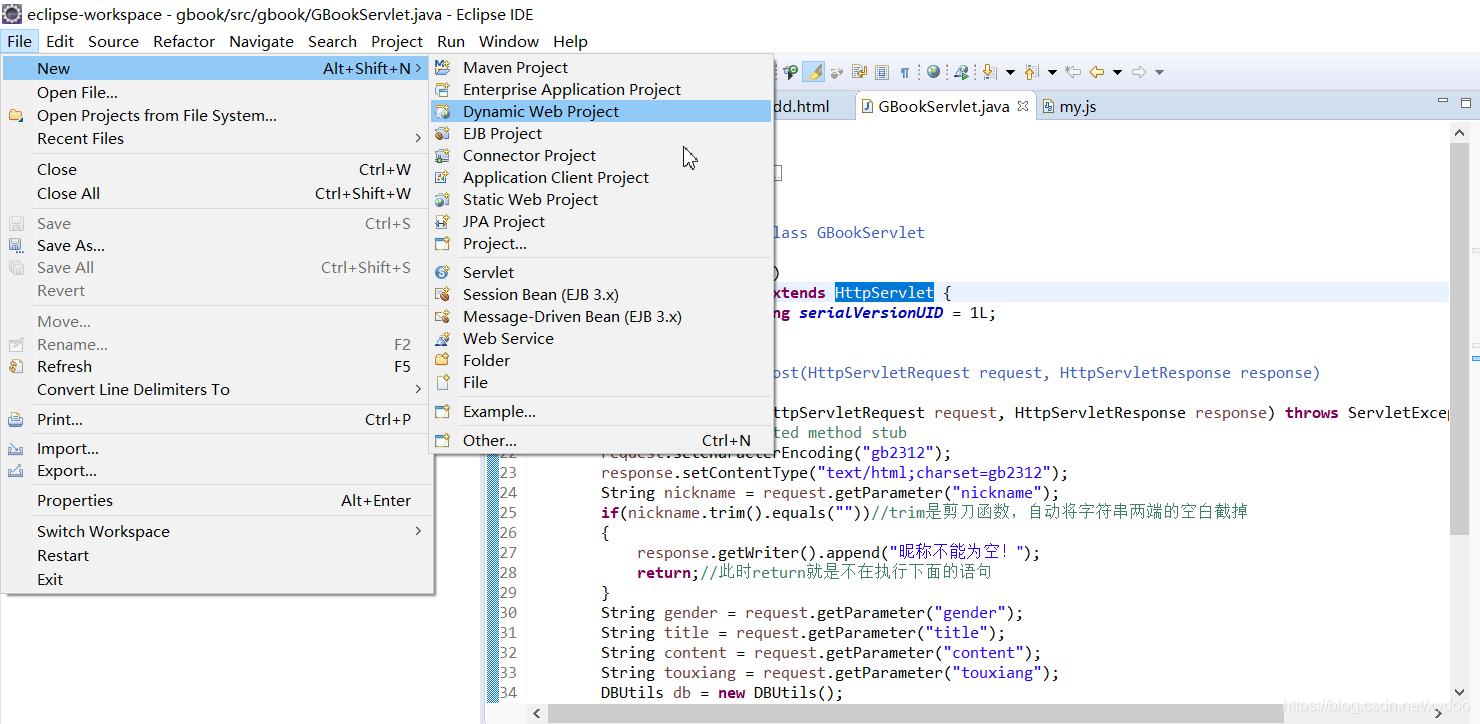Toggle Mark Occurrences highlighter icon
The image size is (1480, 724).
tap(814, 72)
